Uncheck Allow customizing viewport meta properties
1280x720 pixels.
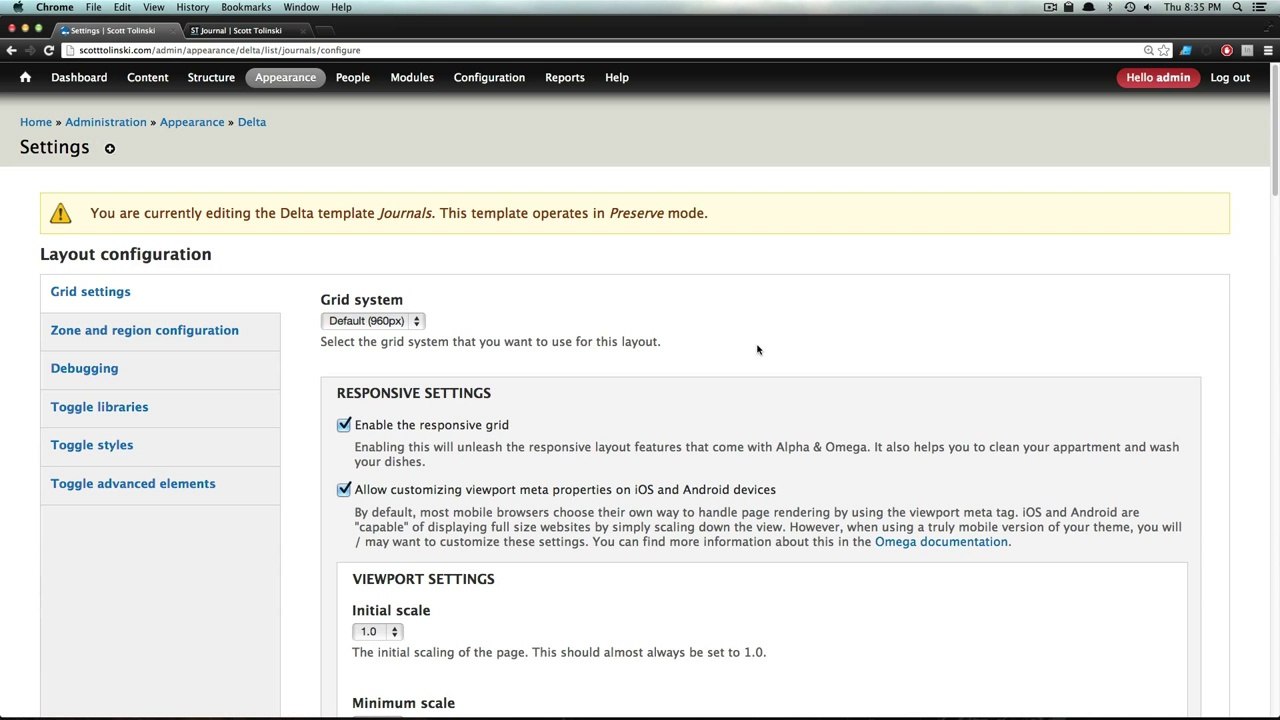point(344,490)
